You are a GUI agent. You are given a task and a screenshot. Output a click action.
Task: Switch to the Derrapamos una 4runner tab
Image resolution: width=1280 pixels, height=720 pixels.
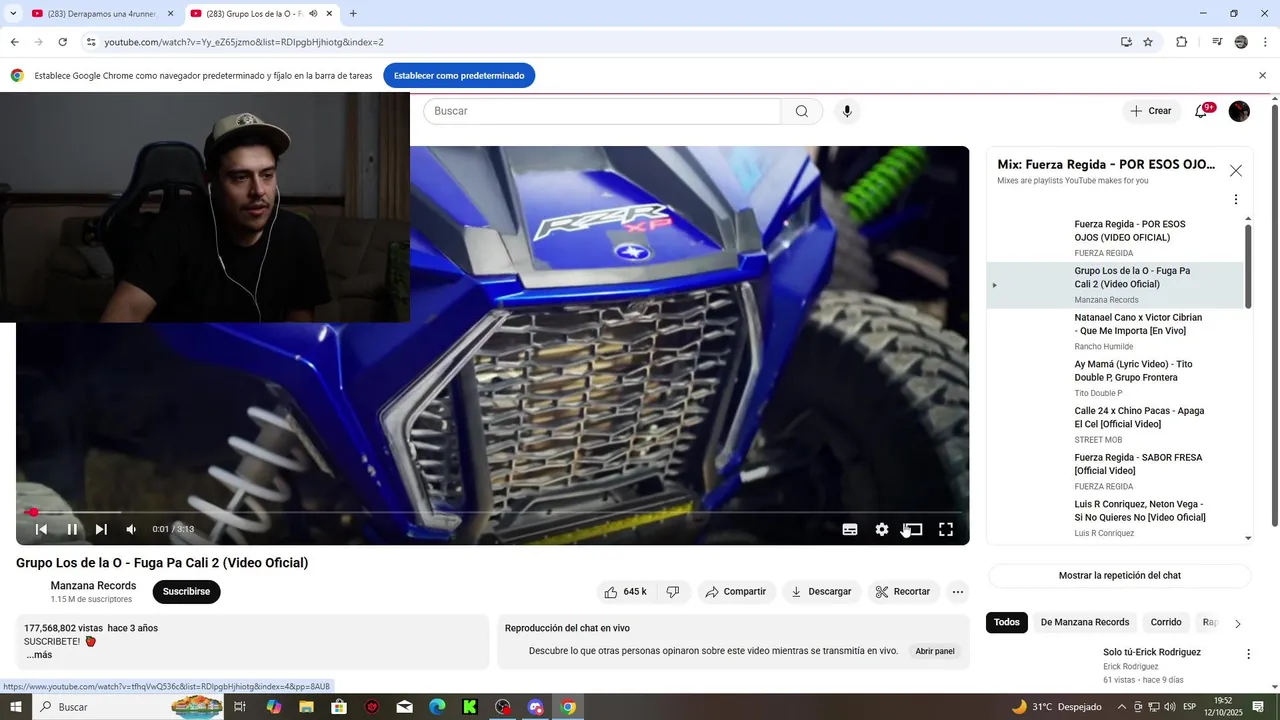point(103,14)
